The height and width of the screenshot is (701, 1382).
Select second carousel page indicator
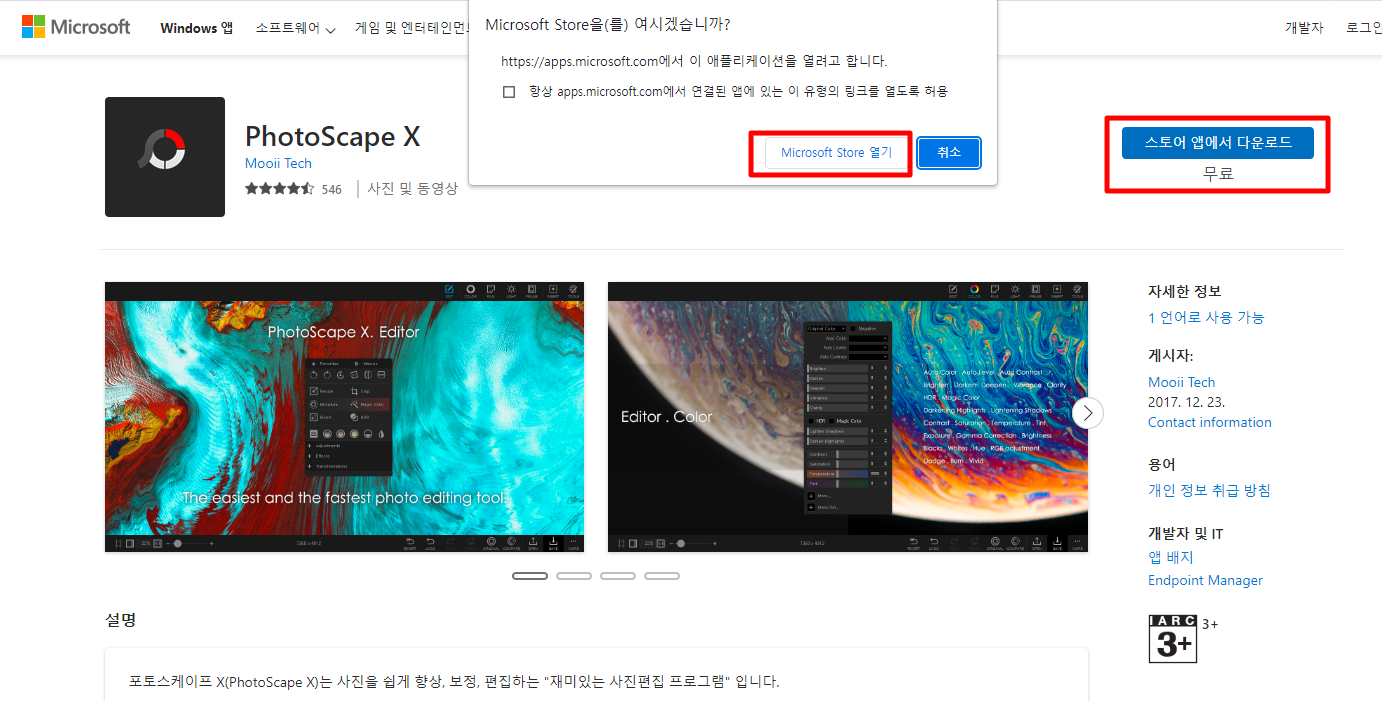pos(574,576)
